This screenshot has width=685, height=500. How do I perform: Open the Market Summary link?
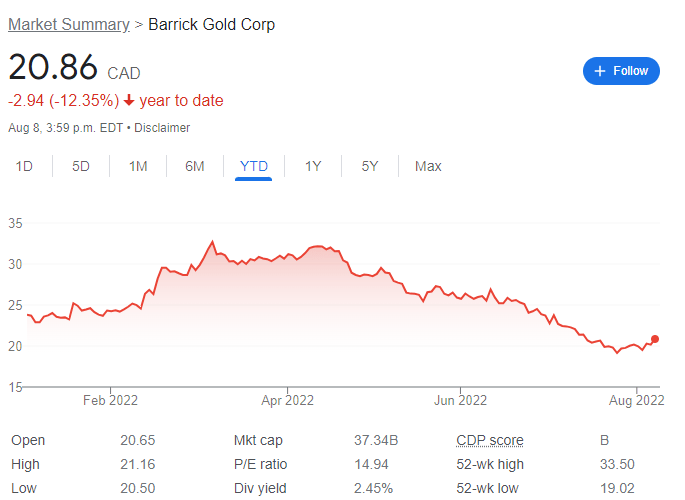[x=69, y=24]
